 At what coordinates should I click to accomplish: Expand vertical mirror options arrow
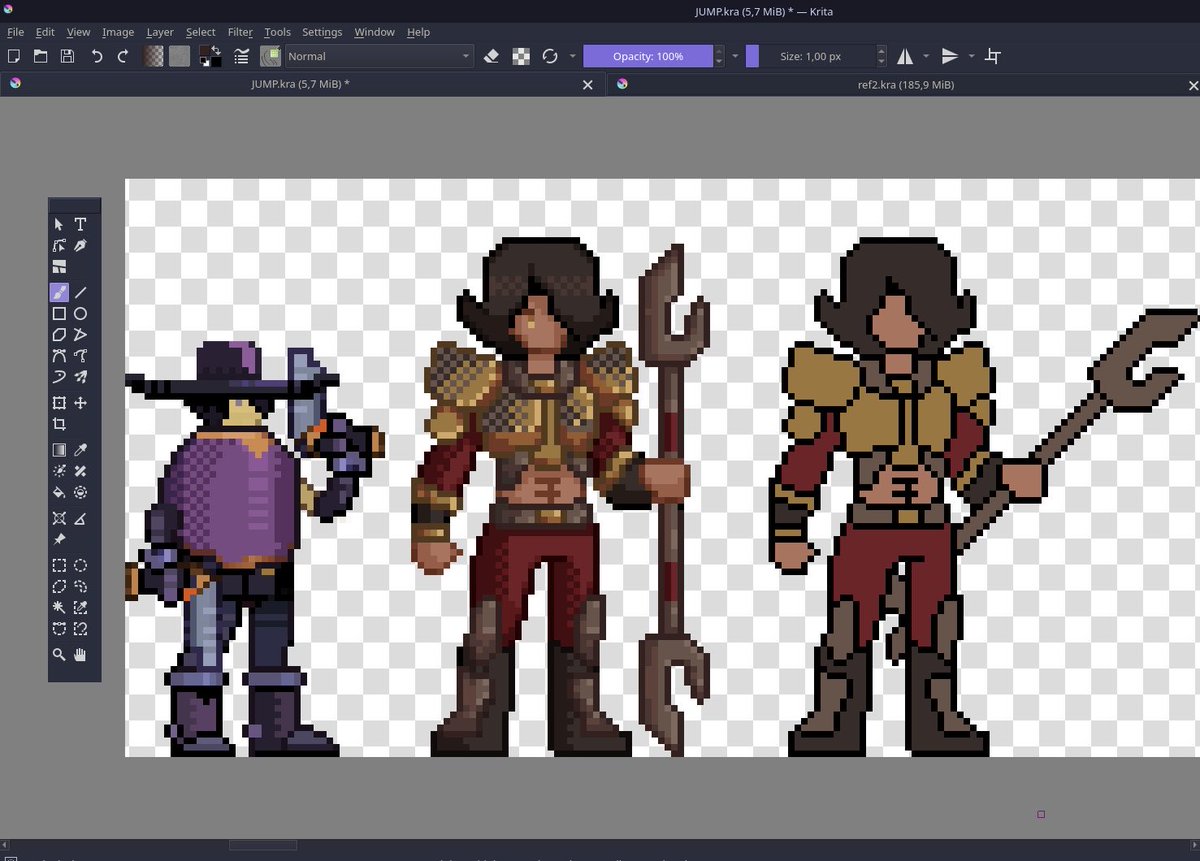coord(971,56)
